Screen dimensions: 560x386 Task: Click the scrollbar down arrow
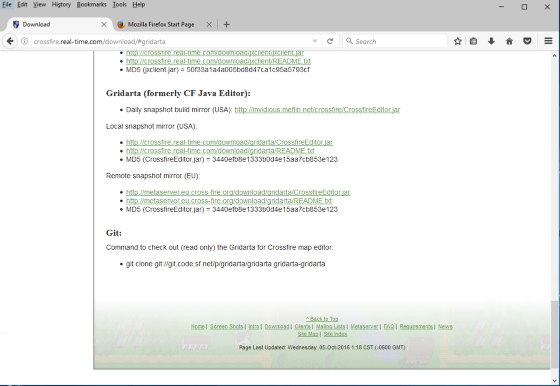click(554, 381)
